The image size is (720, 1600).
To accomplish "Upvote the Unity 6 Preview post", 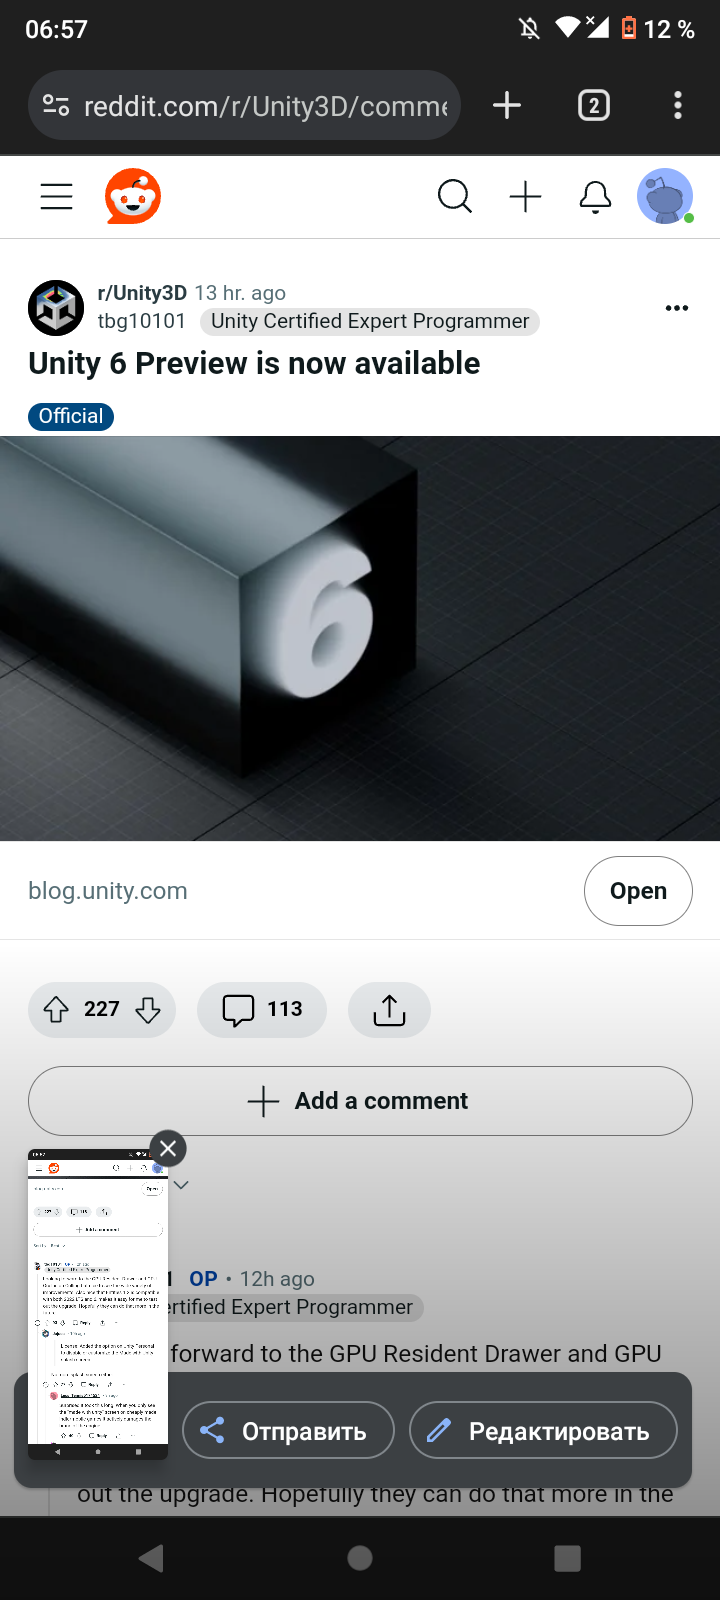I will coord(56,1010).
